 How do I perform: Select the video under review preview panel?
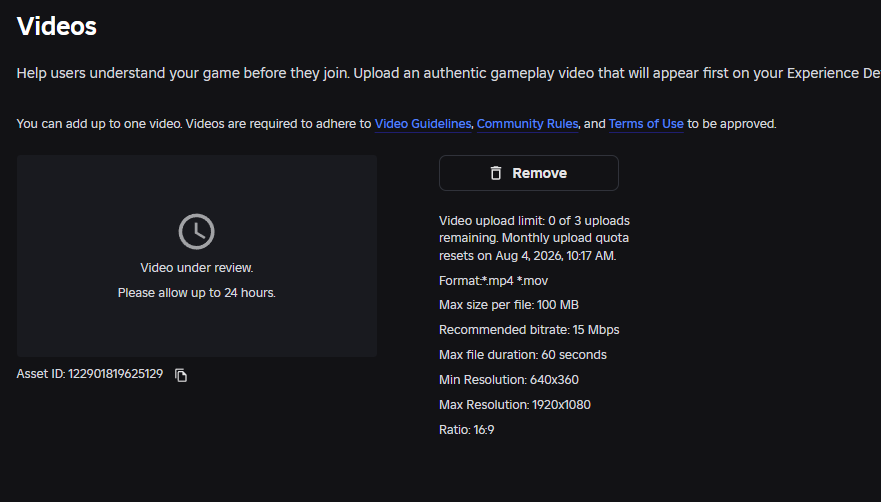197,256
